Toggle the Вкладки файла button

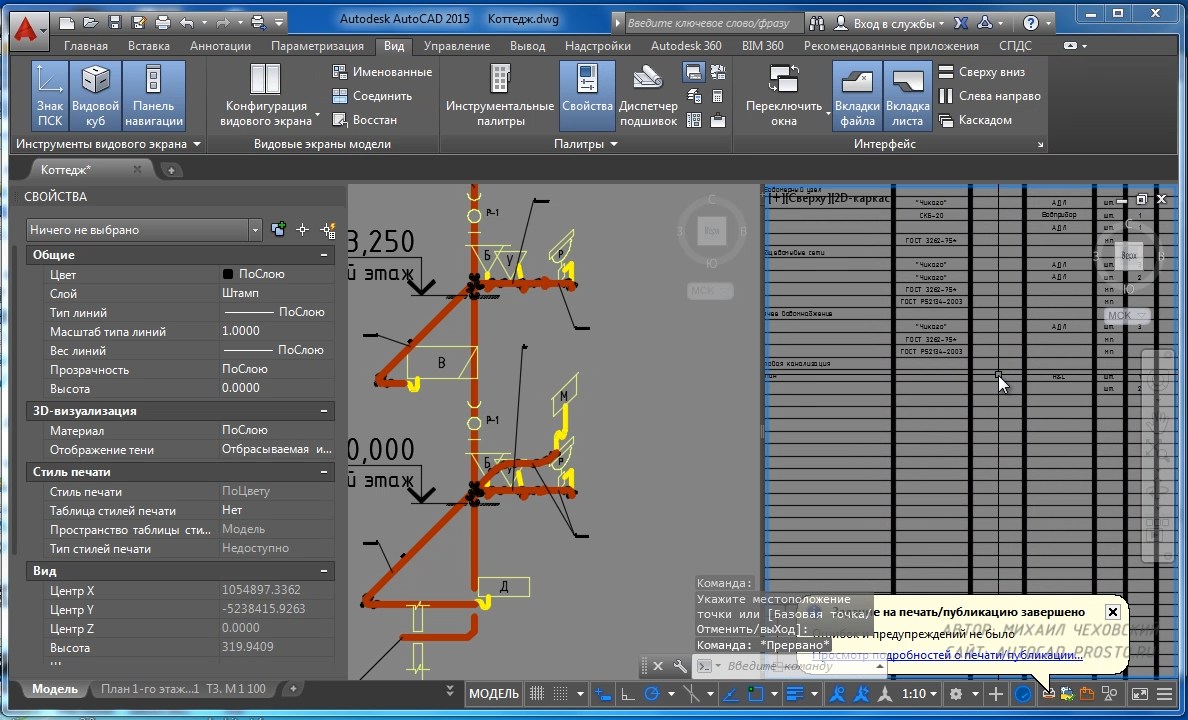[x=857, y=96]
